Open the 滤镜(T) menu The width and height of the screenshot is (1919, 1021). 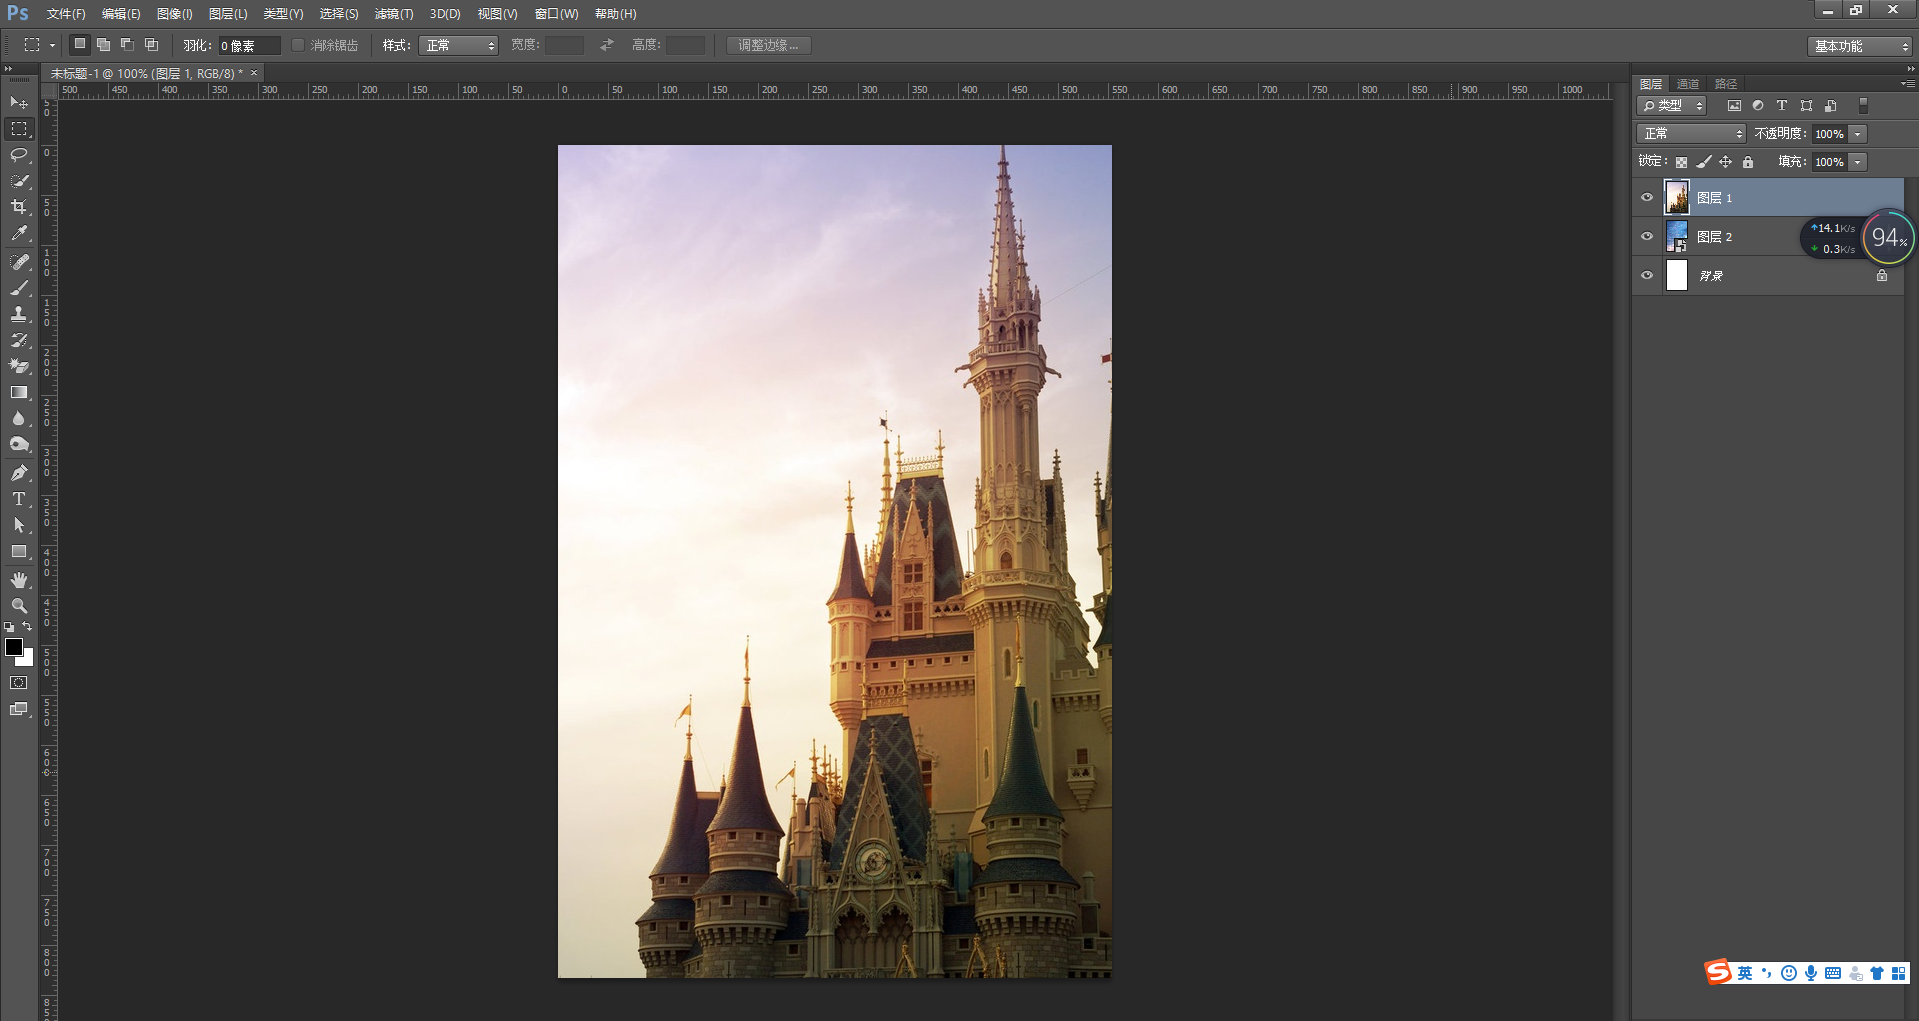(x=394, y=14)
